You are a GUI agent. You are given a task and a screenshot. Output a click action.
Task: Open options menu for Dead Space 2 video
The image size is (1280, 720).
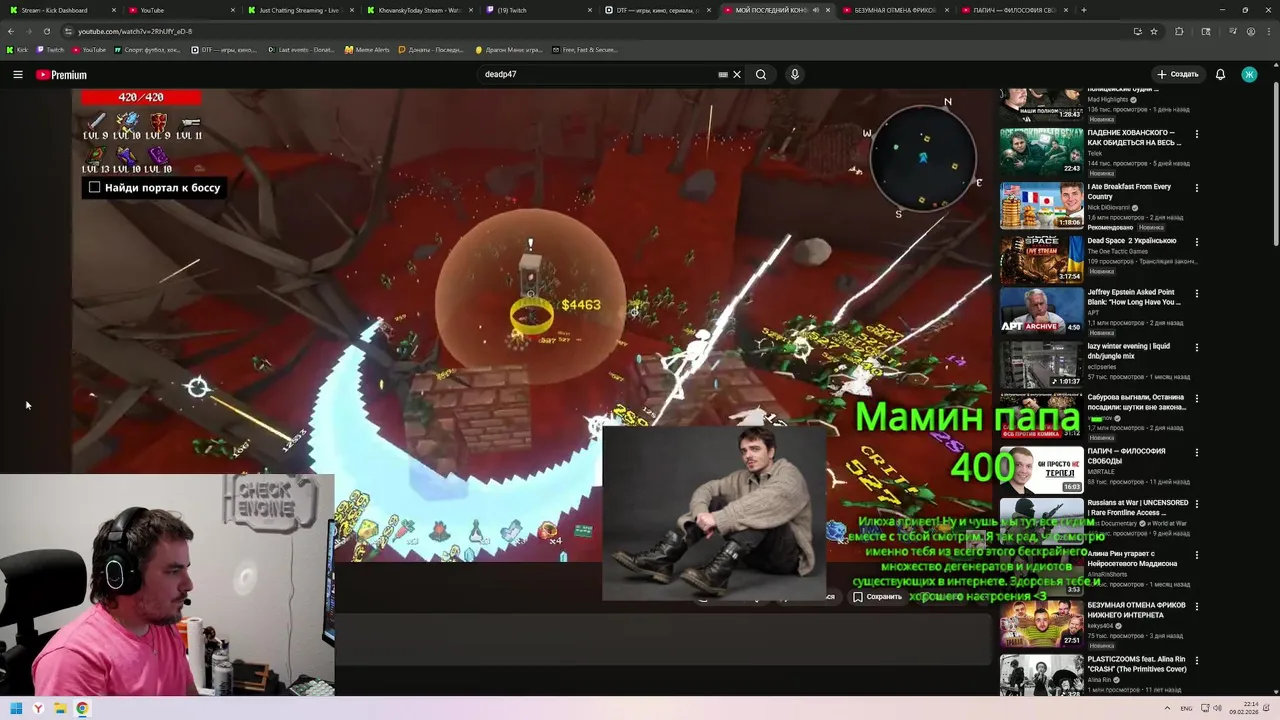click(x=1196, y=242)
